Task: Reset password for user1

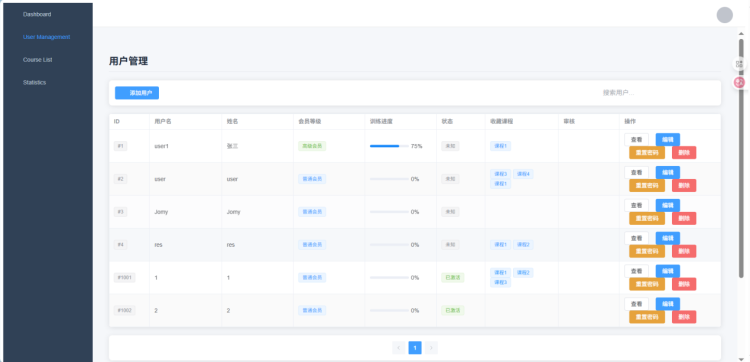Action: tap(647, 153)
